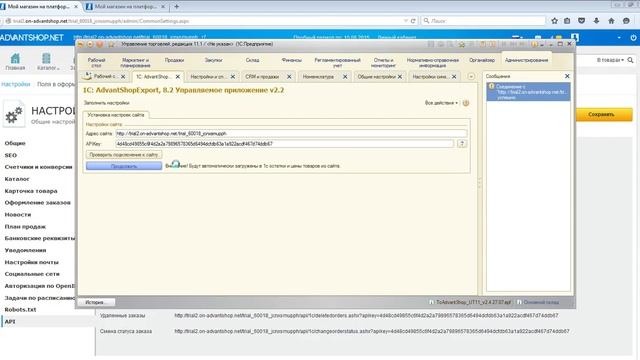The width and height of the screenshot is (640, 360).
Task: Select SEO in settings sidebar
Action: click(x=11, y=155)
